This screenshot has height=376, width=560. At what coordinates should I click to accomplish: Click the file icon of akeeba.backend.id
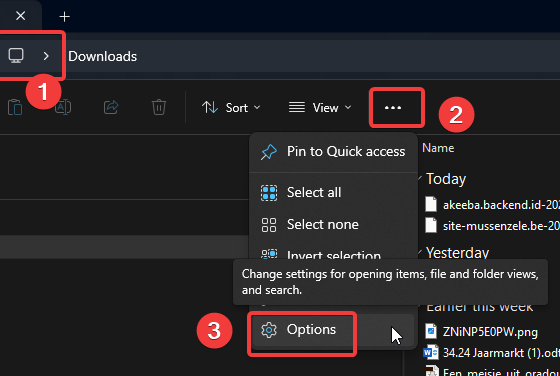pos(431,204)
